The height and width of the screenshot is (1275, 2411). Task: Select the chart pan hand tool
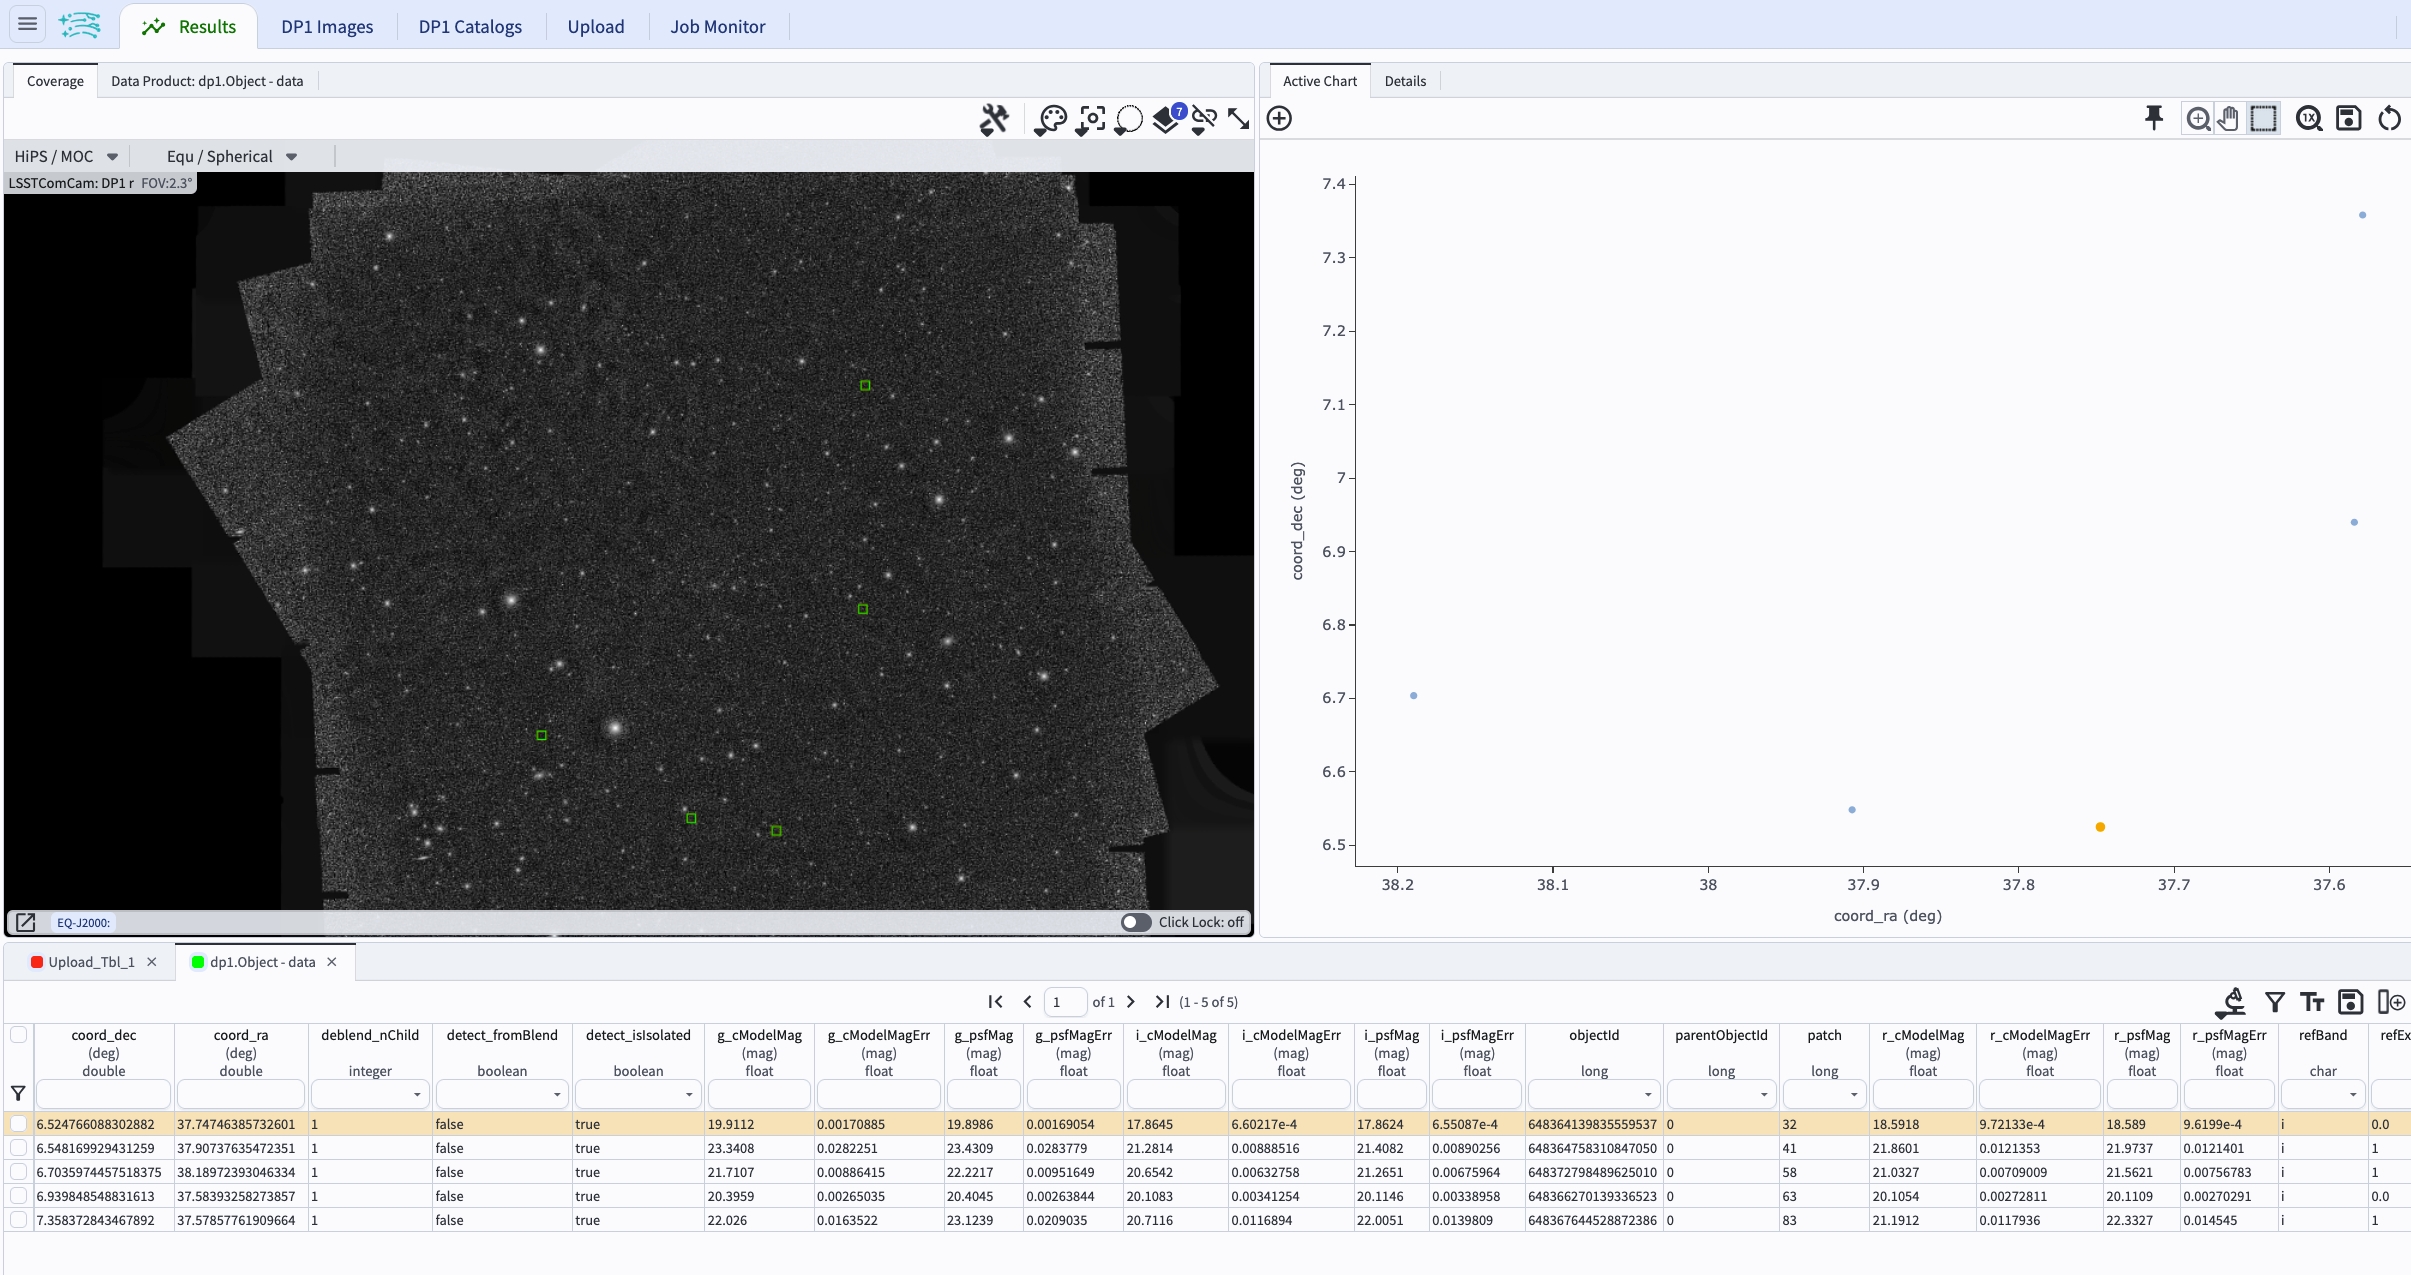point(2229,119)
